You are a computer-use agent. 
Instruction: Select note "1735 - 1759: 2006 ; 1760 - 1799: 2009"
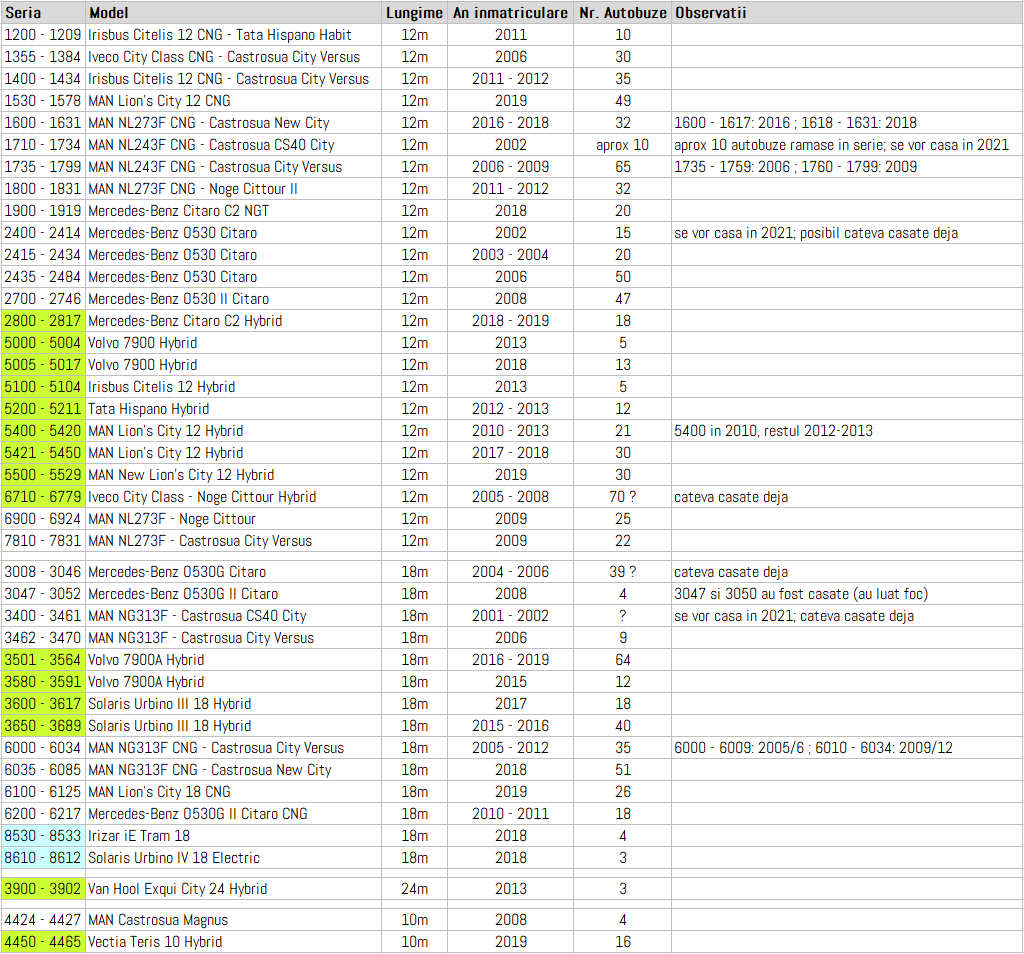click(x=795, y=167)
